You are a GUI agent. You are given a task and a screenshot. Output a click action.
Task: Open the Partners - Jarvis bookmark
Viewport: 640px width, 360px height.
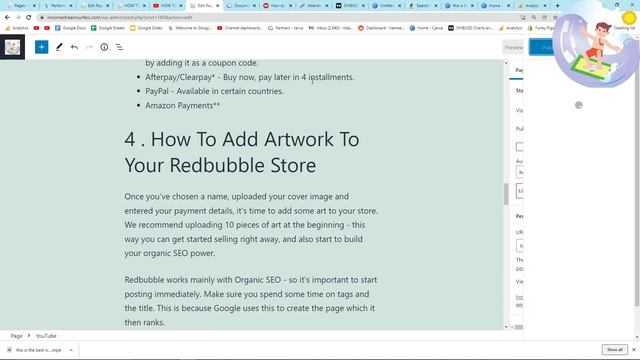pyautogui.click(x=285, y=28)
